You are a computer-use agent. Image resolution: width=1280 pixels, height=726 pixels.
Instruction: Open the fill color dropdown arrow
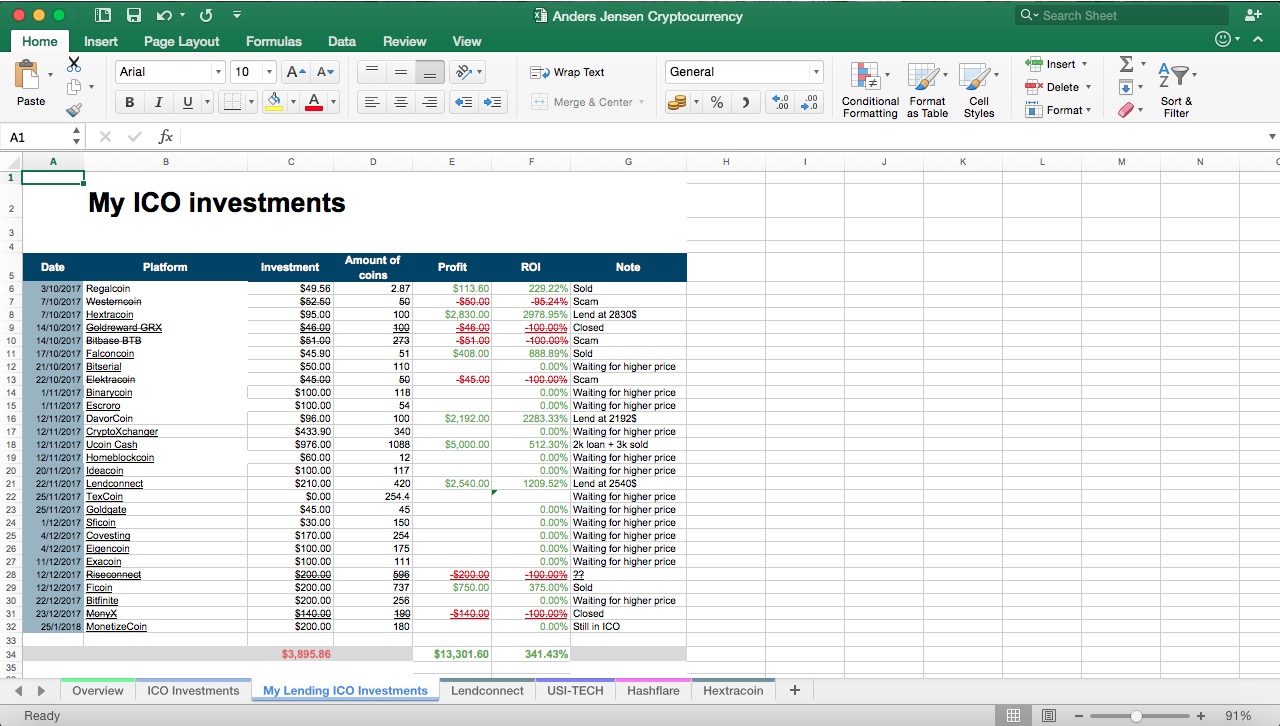point(293,102)
